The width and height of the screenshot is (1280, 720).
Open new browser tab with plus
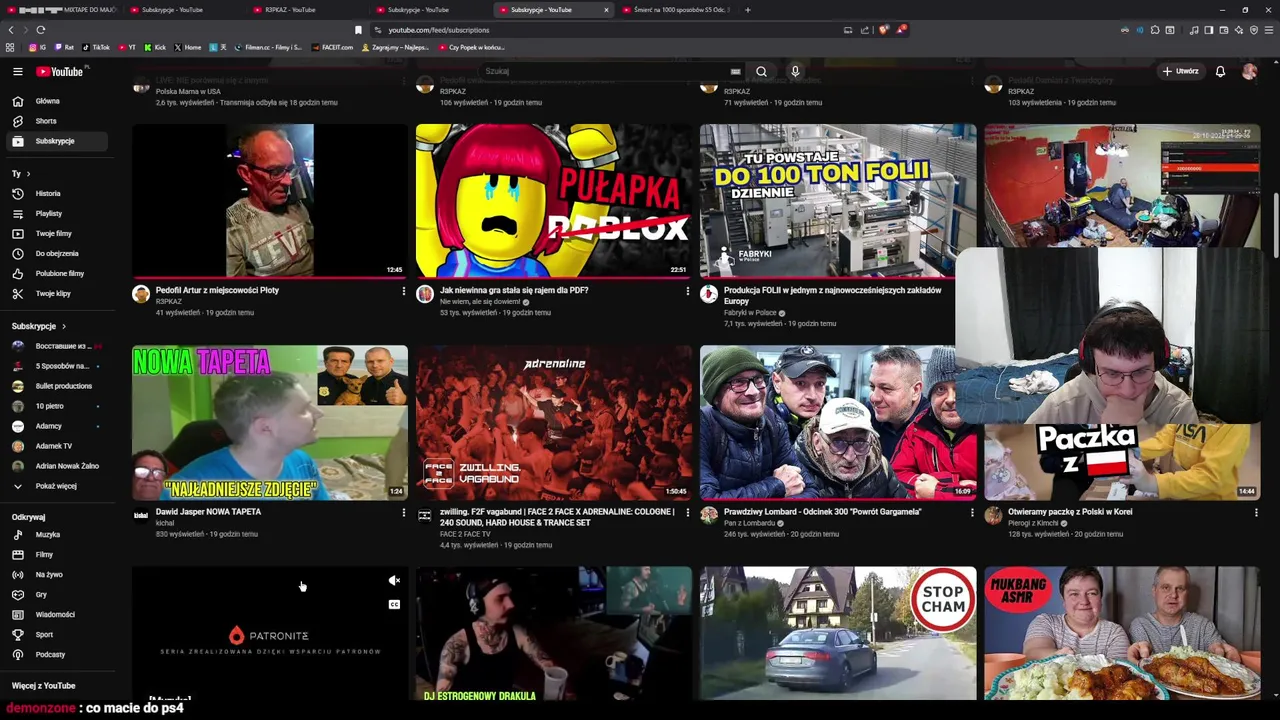pyautogui.click(x=747, y=10)
